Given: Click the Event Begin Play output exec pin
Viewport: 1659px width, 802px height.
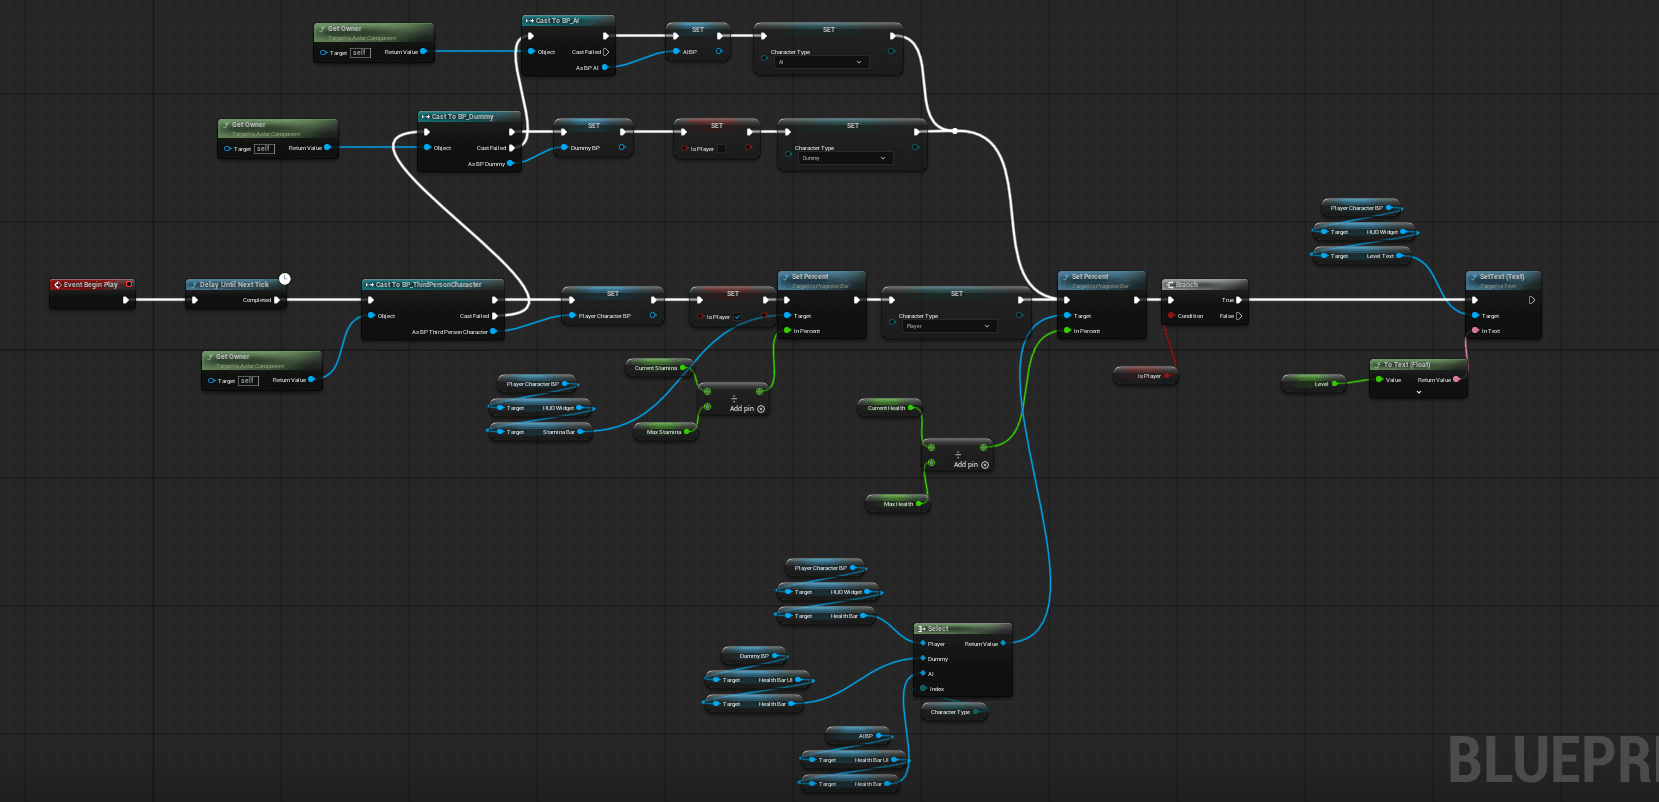Looking at the screenshot, I should pos(126,300).
